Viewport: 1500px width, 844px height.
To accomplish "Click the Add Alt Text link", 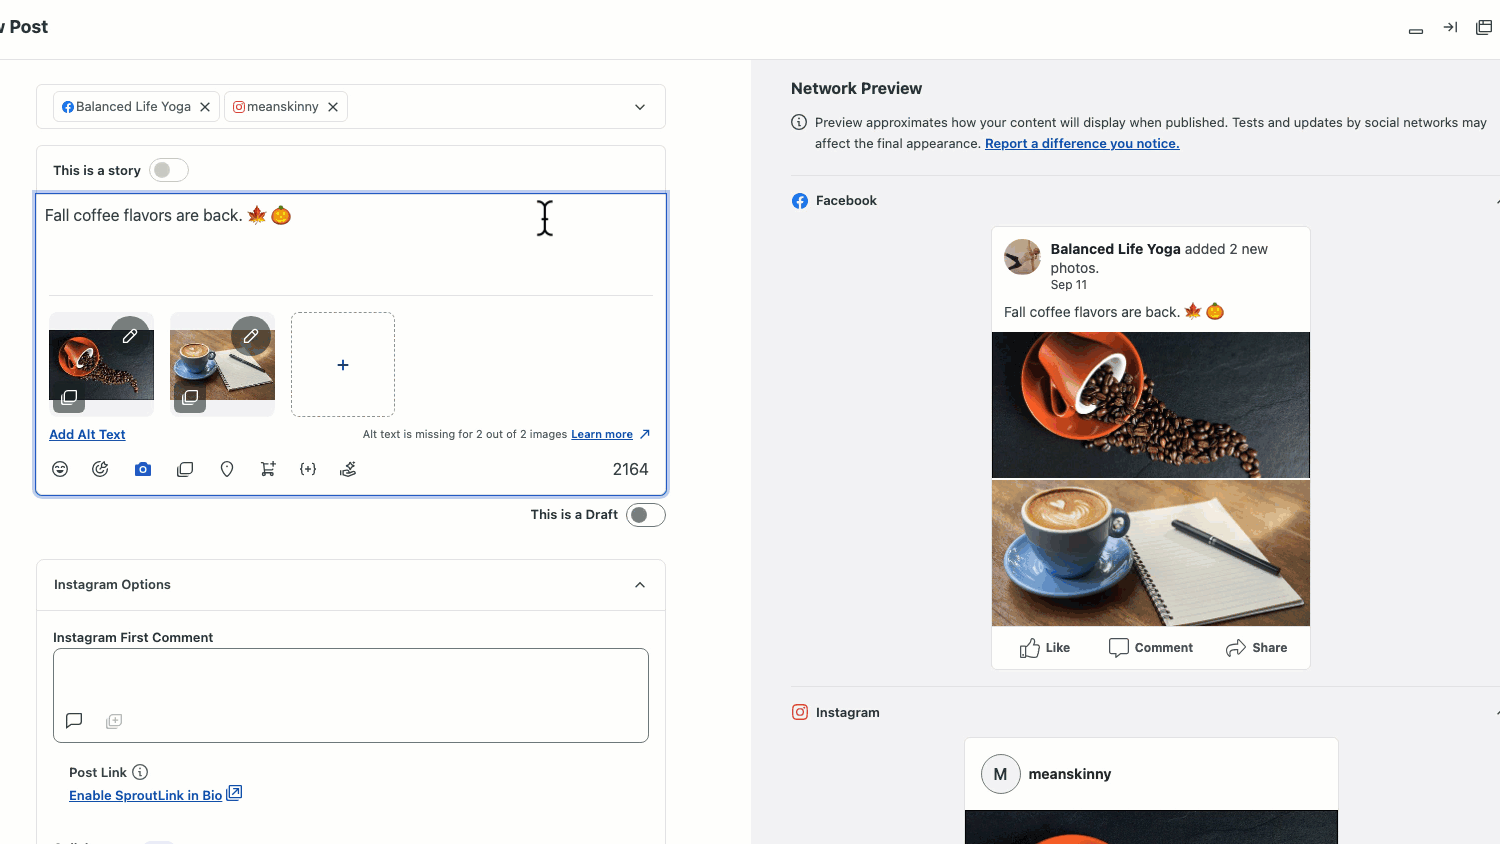I will pos(87,434).
